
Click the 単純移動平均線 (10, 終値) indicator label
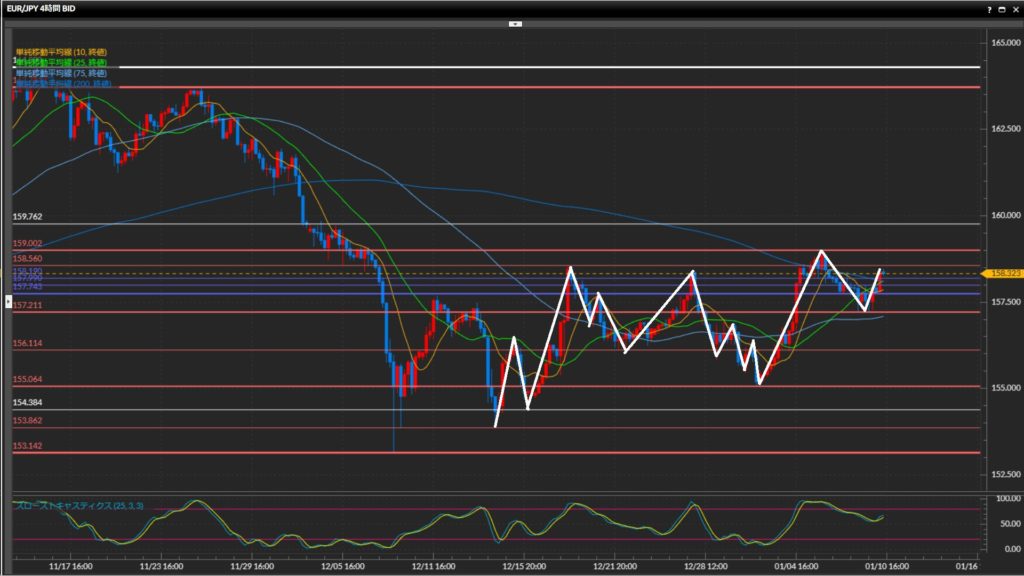point(60,51)
